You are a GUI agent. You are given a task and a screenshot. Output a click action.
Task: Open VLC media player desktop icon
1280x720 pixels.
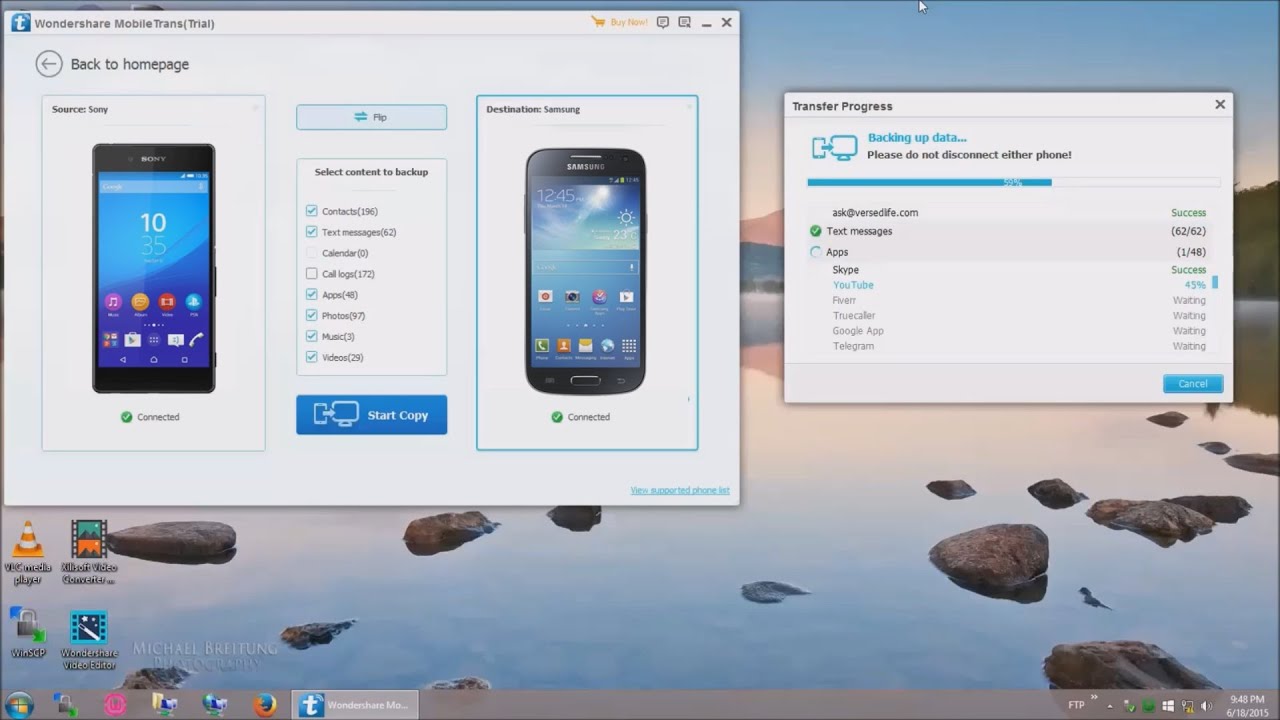28,553
